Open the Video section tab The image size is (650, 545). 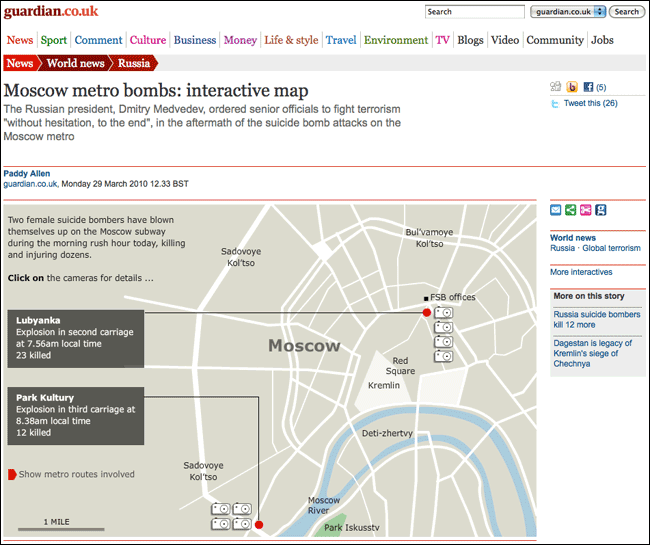(x=505, y=40)
